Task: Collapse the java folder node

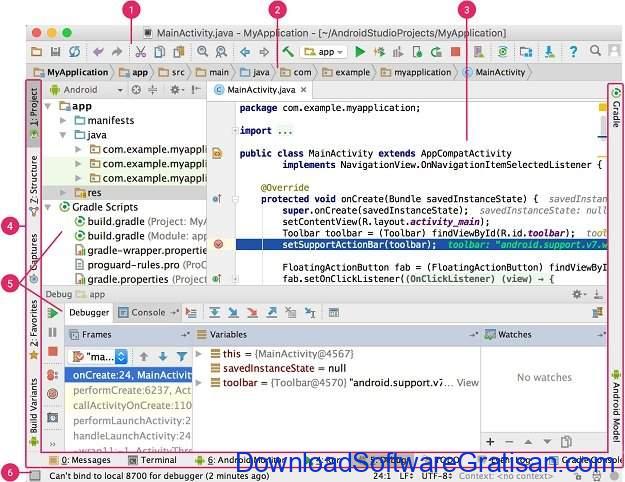Action: click(63, 135)
